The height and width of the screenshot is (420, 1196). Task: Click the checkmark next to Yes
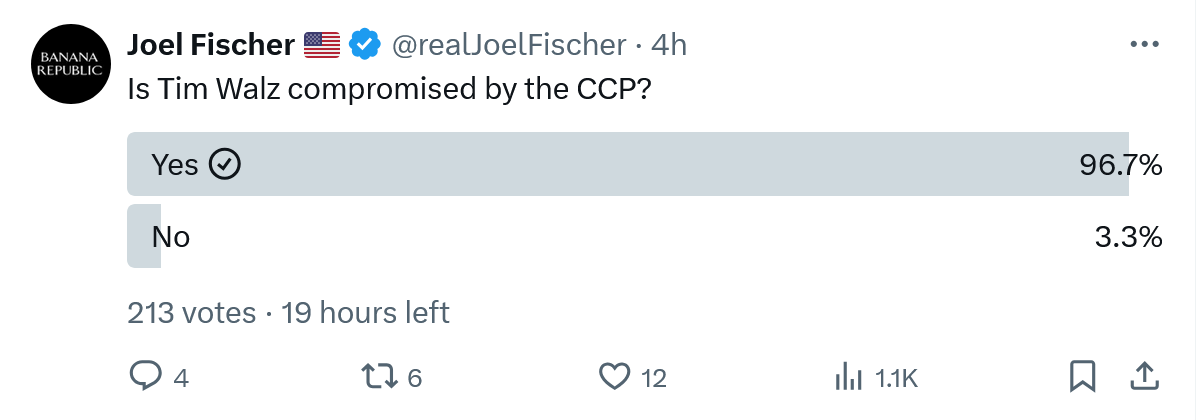[x=225, y=164]
